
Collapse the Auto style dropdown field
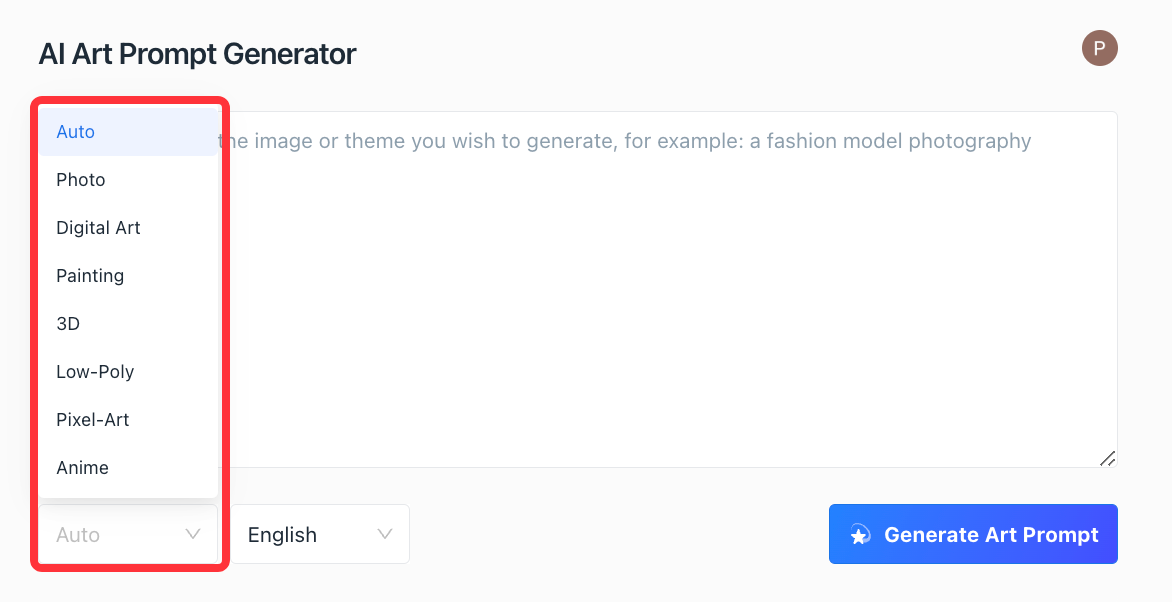pos(128,534)
